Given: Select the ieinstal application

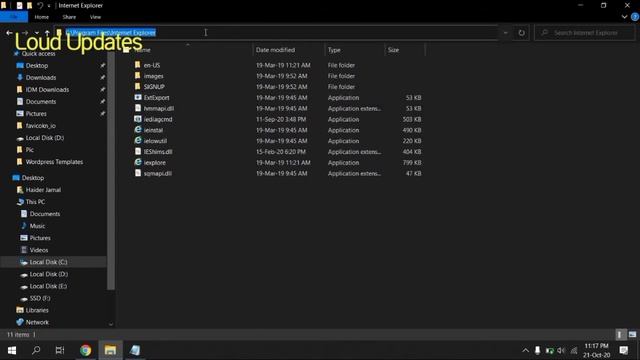Looking at the screenshot, I should point(153,130).
